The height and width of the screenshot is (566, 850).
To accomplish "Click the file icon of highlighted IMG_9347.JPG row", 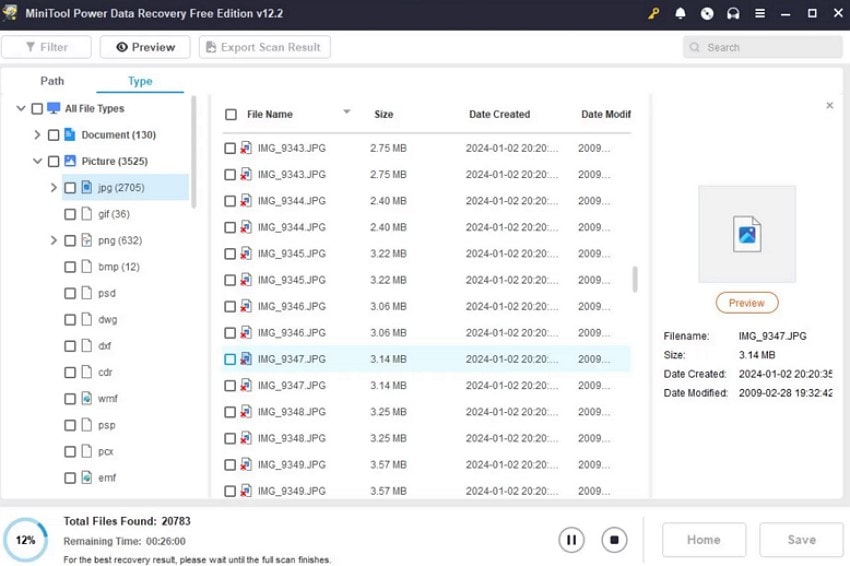I will click(246, 359).
